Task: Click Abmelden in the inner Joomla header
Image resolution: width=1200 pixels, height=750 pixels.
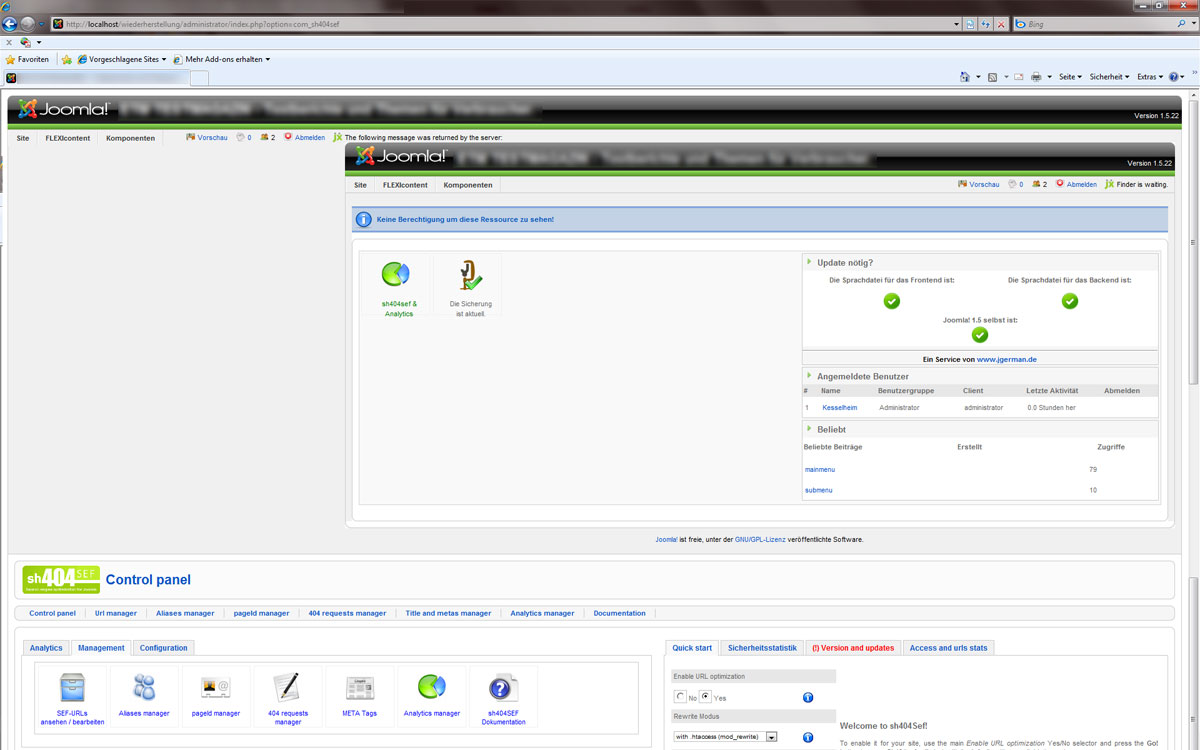Action: tap(1082, 185)
